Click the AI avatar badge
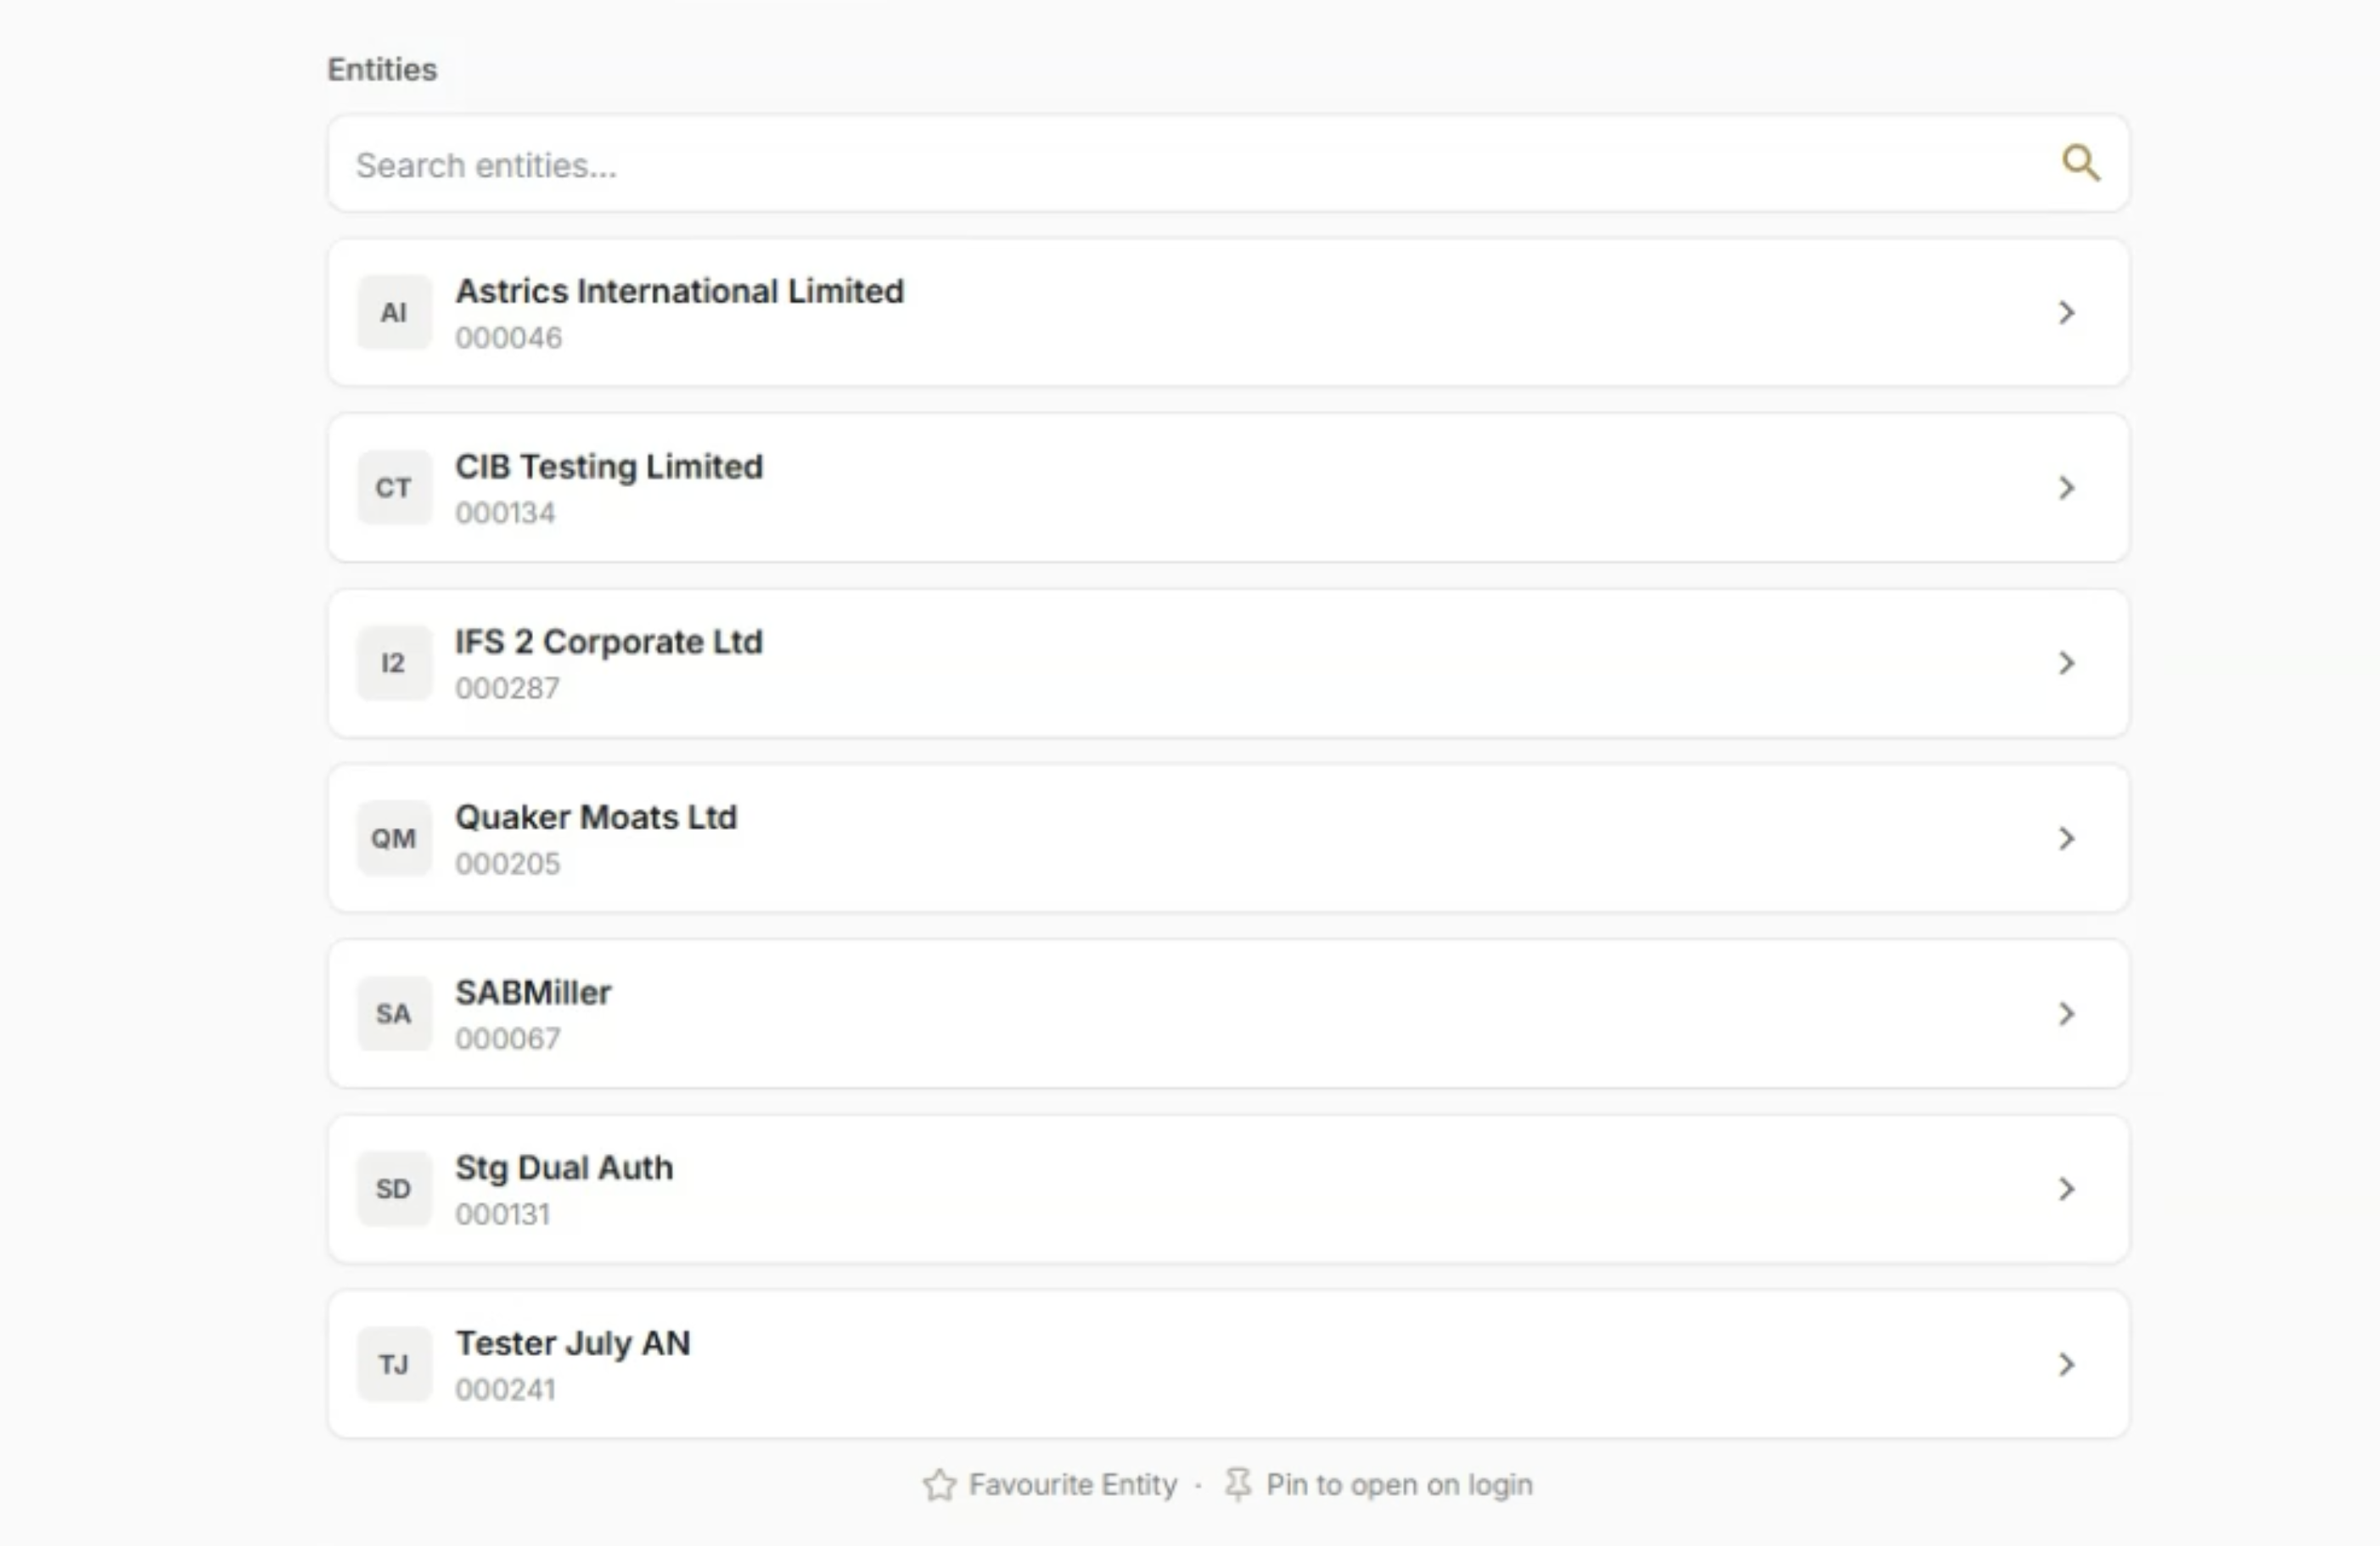Viewport: 2380px width, 1546px height. pyautogui.click(x=394, y=313)
